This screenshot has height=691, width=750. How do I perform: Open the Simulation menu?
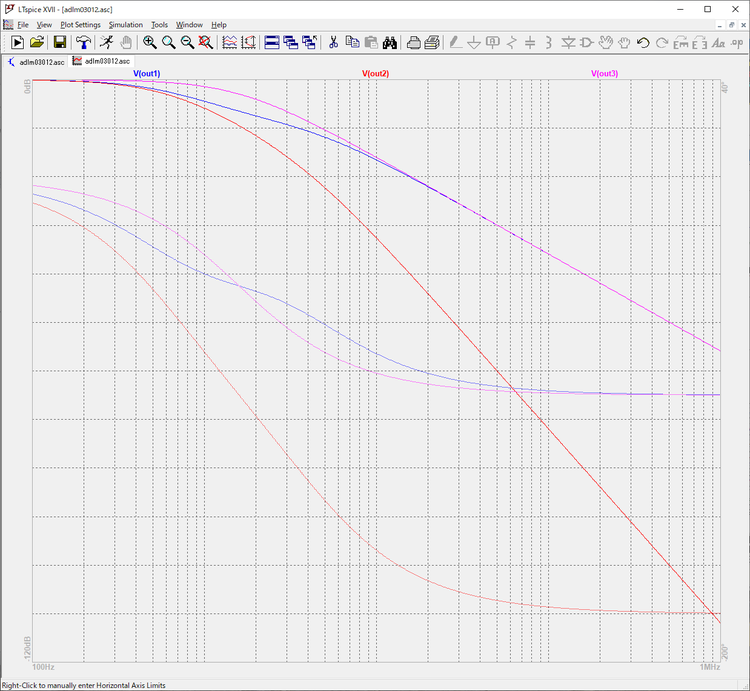pyautogui.click(x=125, y=24)
